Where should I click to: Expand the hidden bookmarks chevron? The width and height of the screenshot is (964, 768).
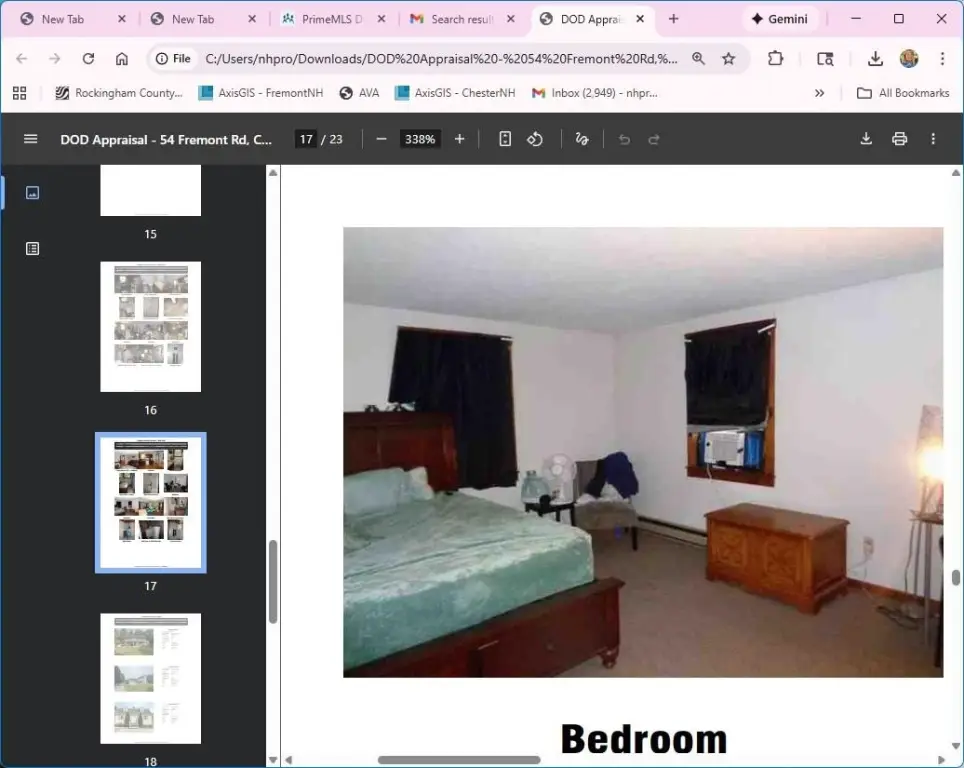pos(820,93)
